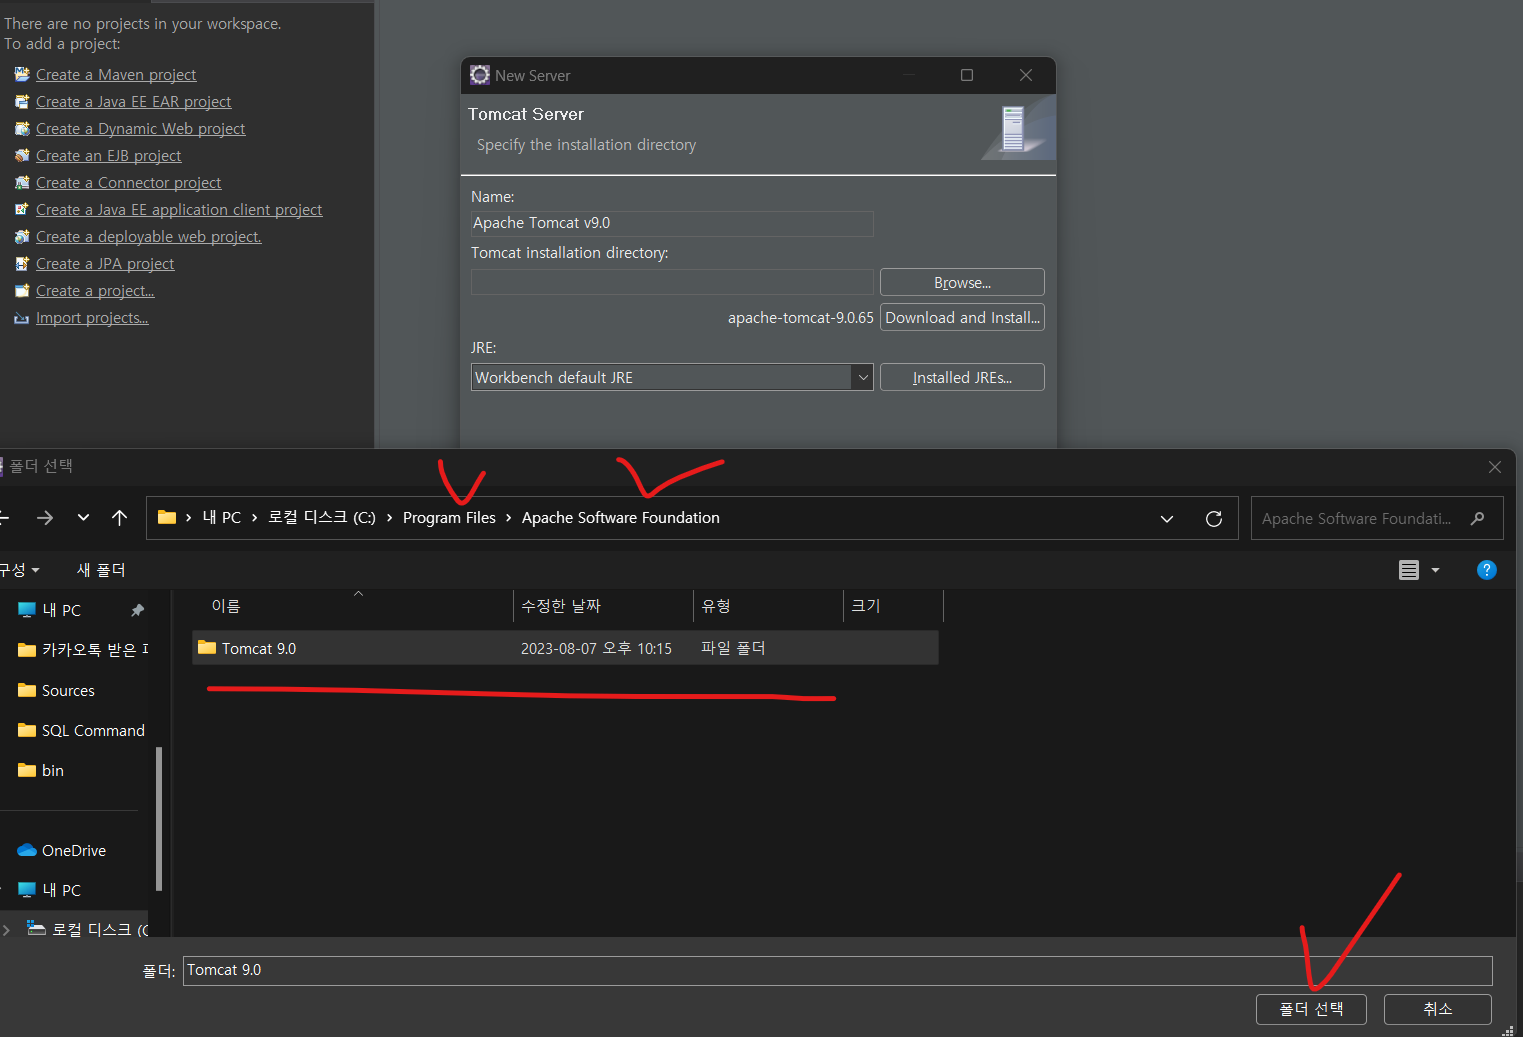1523x1037 pixels.
Task: Click the Create a Dynamic Web project icon
Action: coord(22,128)
